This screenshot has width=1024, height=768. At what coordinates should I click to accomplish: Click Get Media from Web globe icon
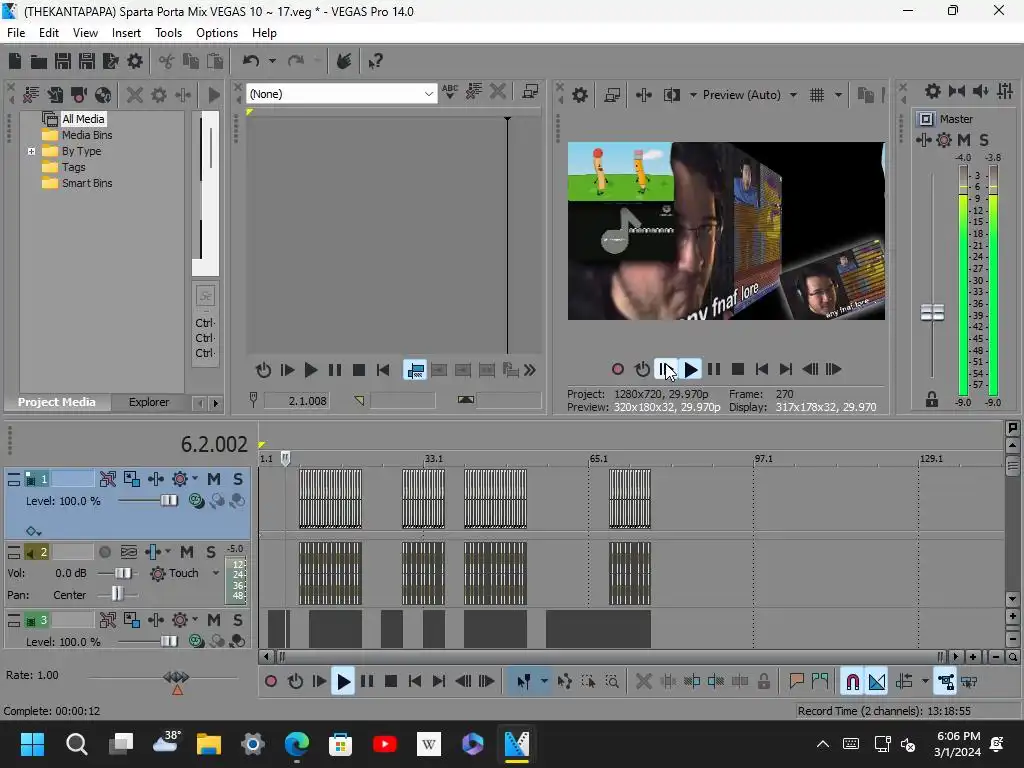point(103,95)
